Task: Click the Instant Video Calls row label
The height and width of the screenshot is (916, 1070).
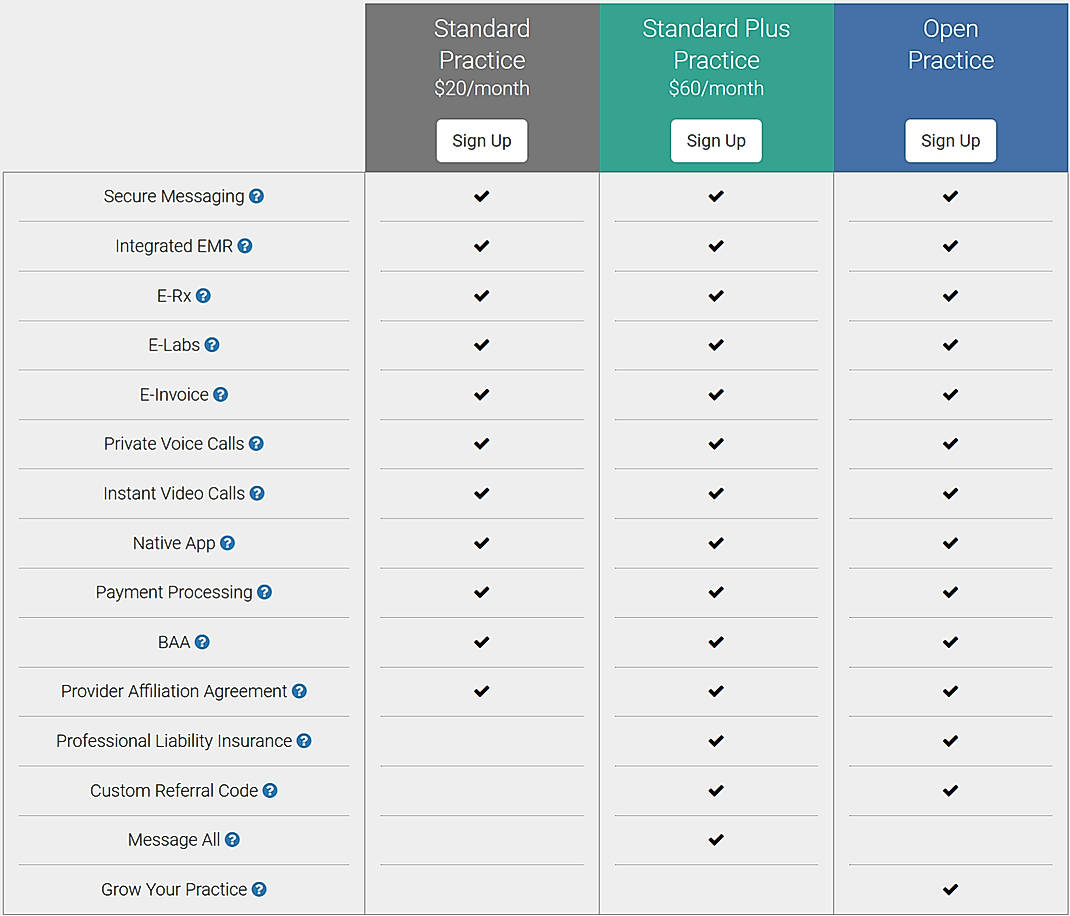Action: [176, 493]
